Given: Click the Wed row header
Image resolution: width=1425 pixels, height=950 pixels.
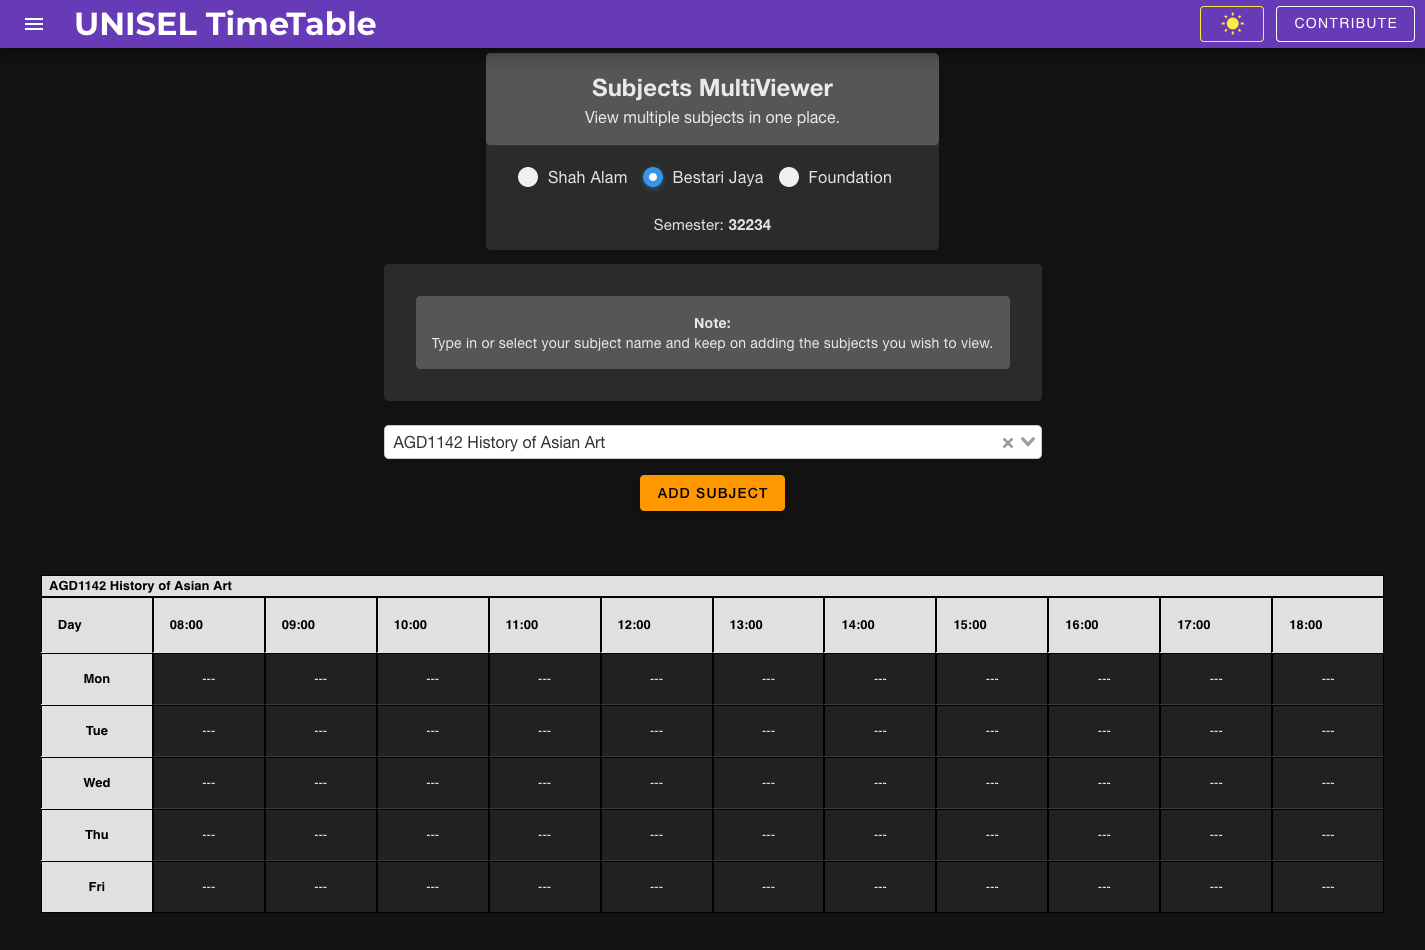Looking at the screenshot, I should point(97,783).
